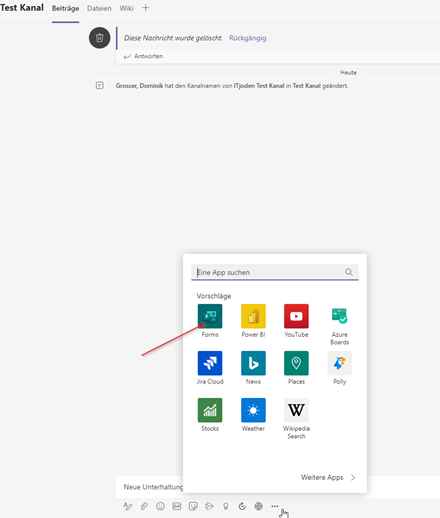This screenshot has height=518, width=440.
Task: Click the Heute date separator
Action: coord(348,72)
